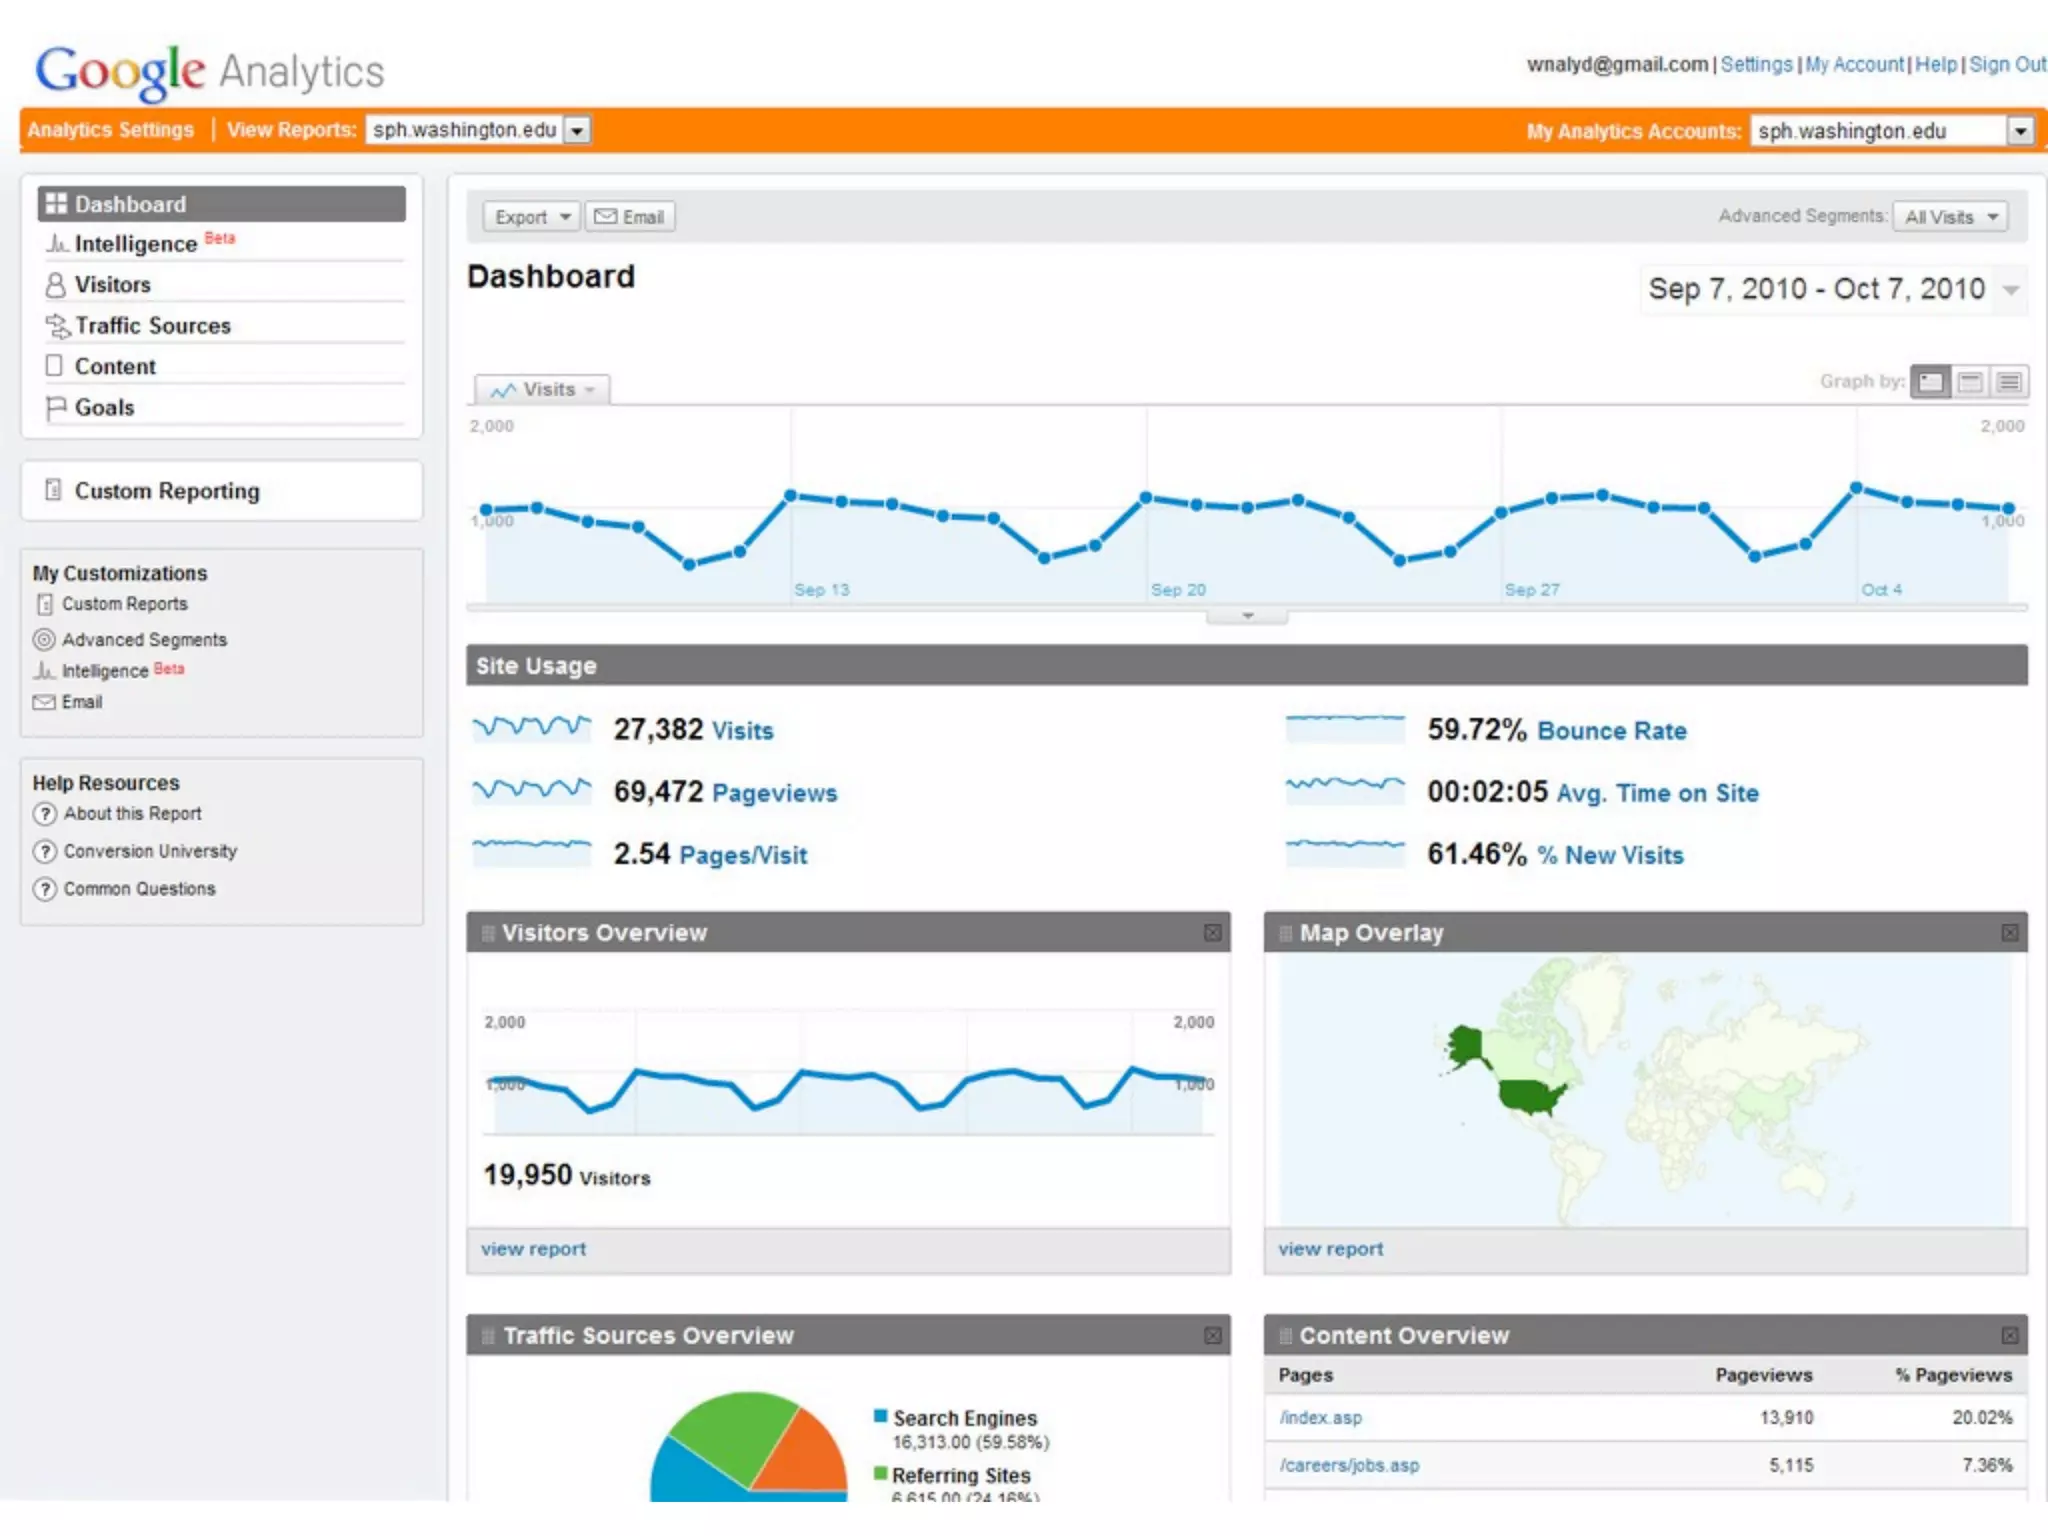This screenshot has height=1536, width=2048.
Task: Open the /careers/jobs.asp page link
Action: pos(1348,1465)
